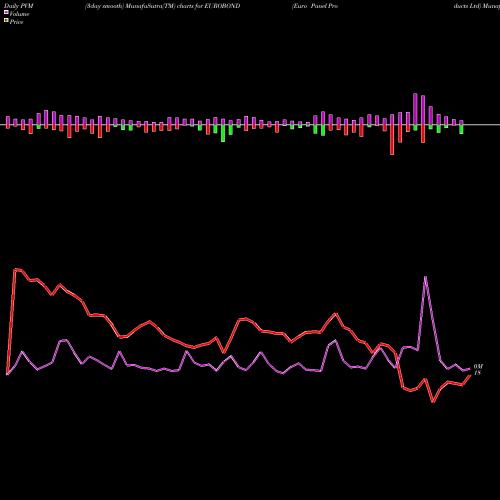The width and height of the screenshot is (500, 500).
Task: Click the purple Volume legend swatch
Action: click(x=6, y=12)
